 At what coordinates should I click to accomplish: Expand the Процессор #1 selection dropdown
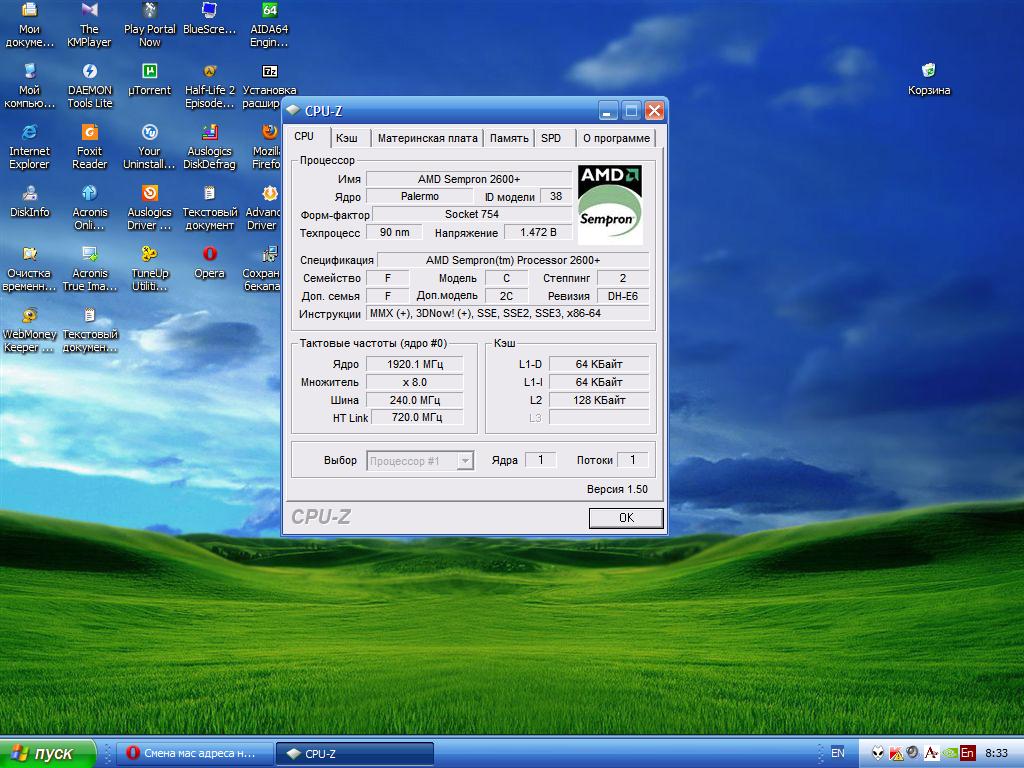(465, 461)
